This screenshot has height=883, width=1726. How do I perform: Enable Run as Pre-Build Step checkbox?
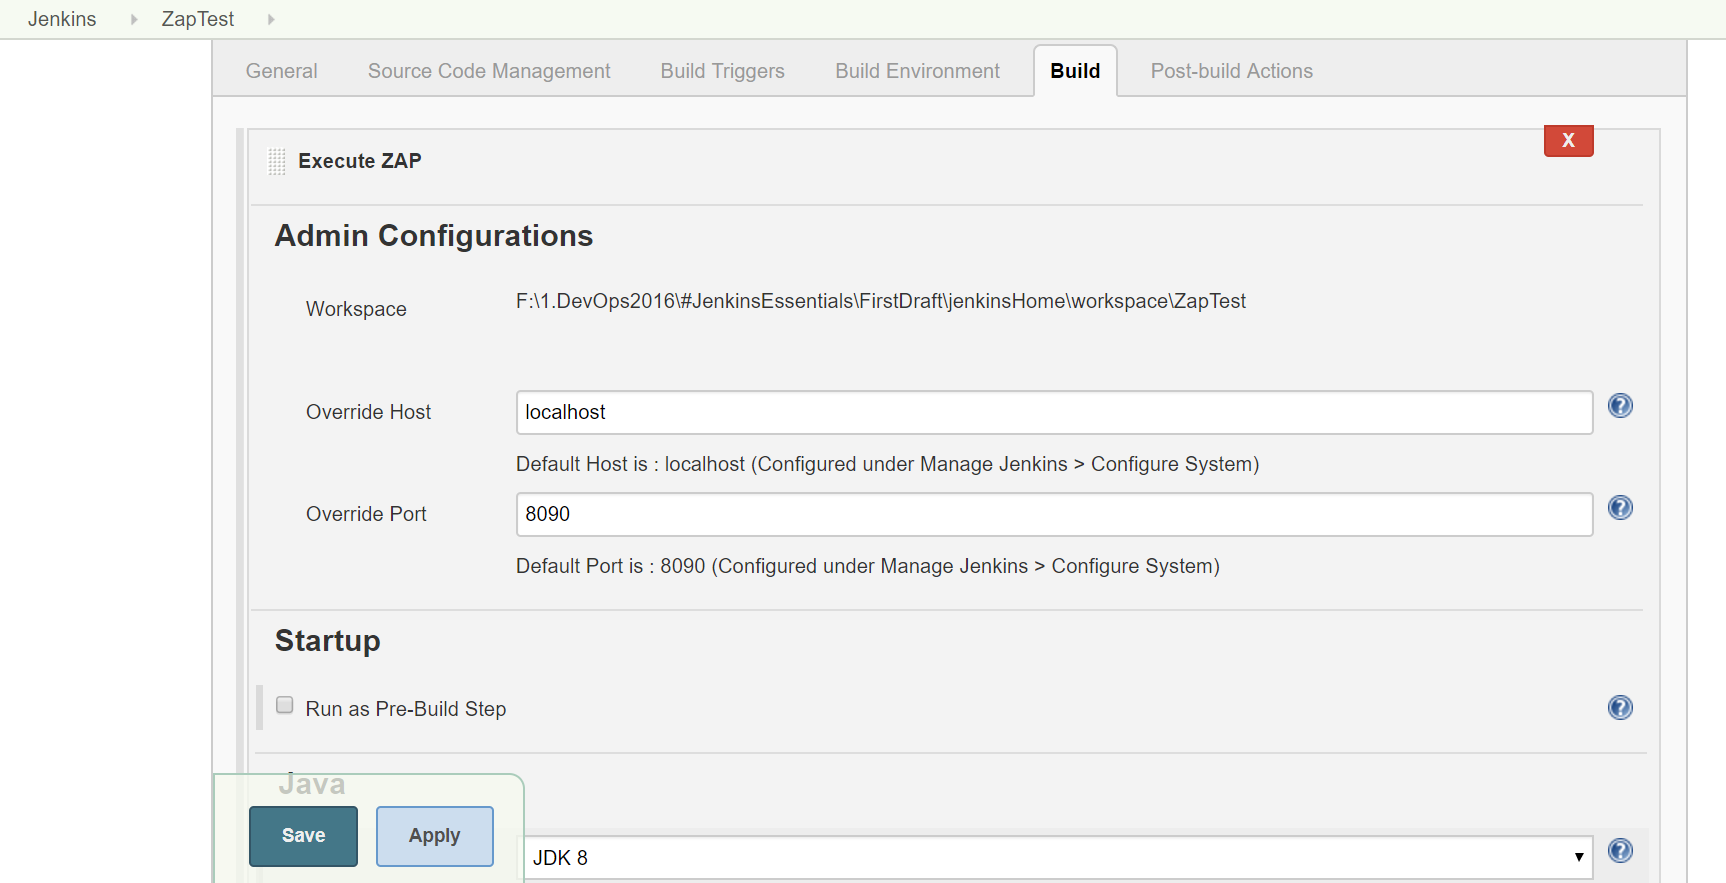[285, 705]
